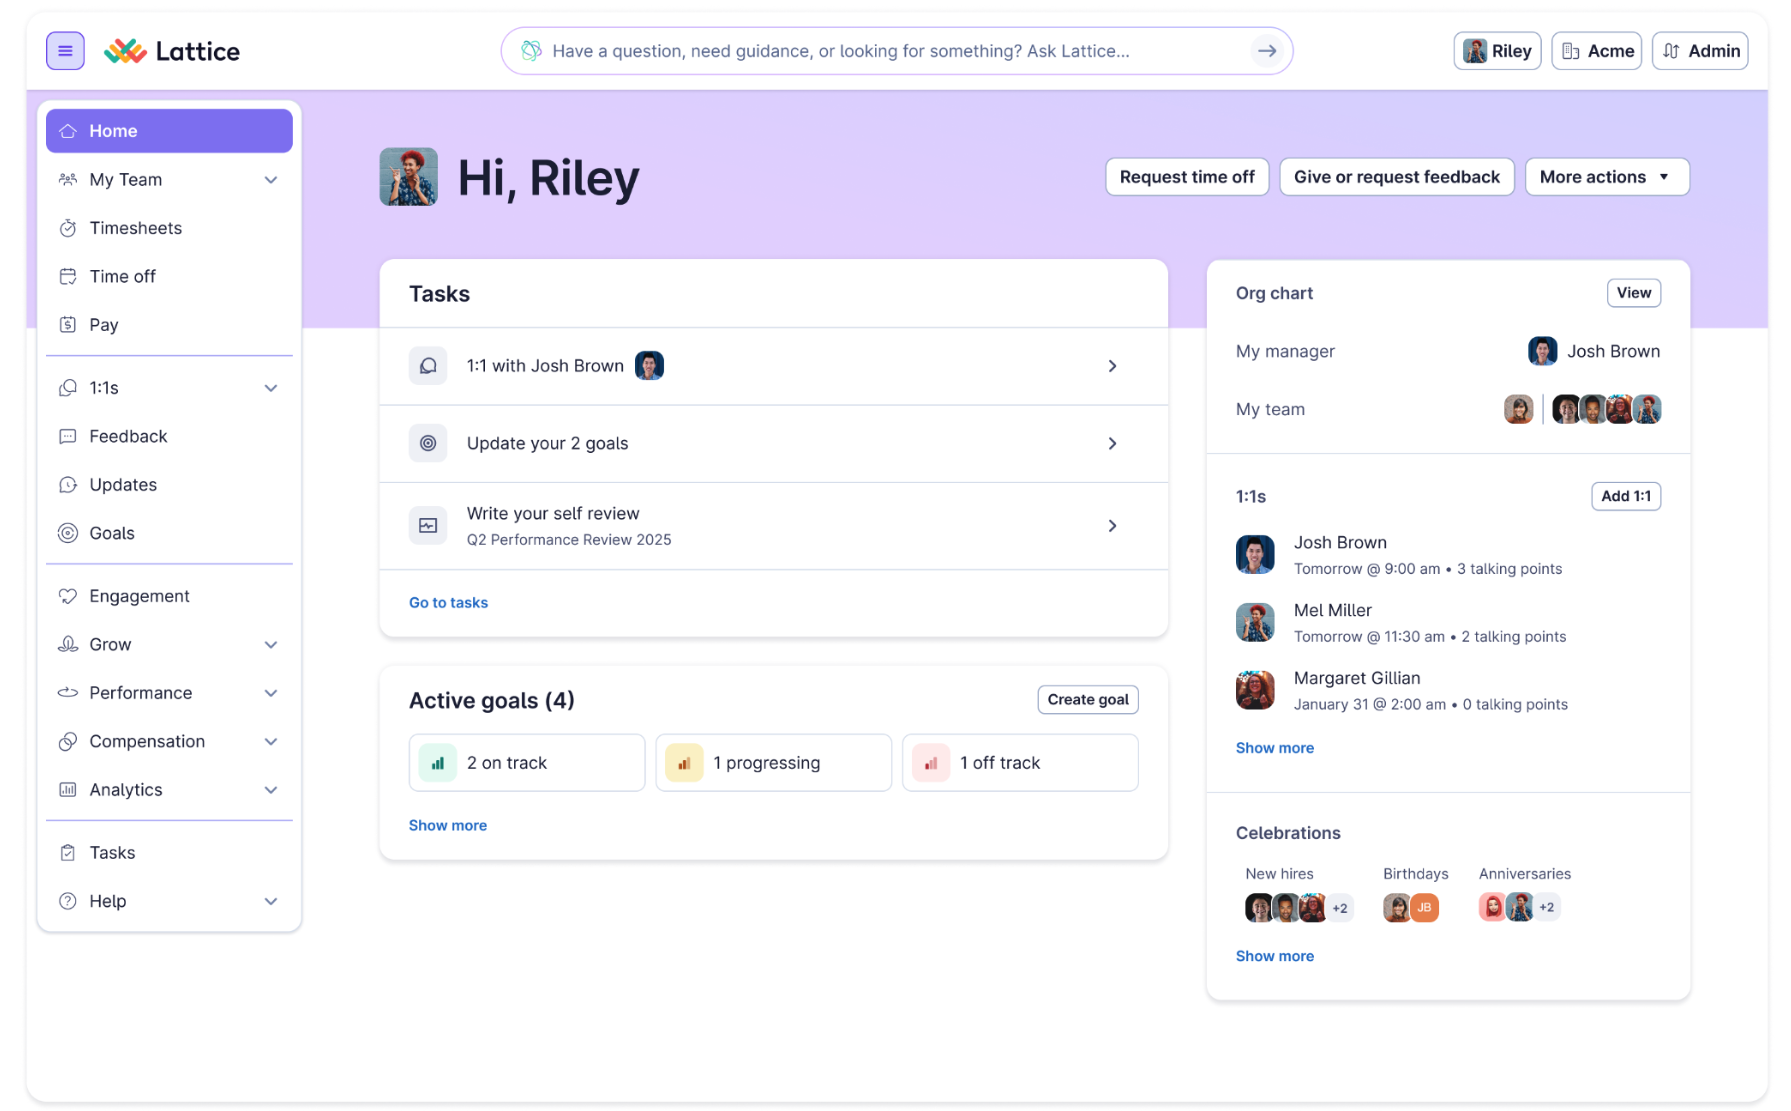Screen dimensions: 1791x1111
Task: Open the 1:1 with Josh Brown task
Action: point(774,366)
